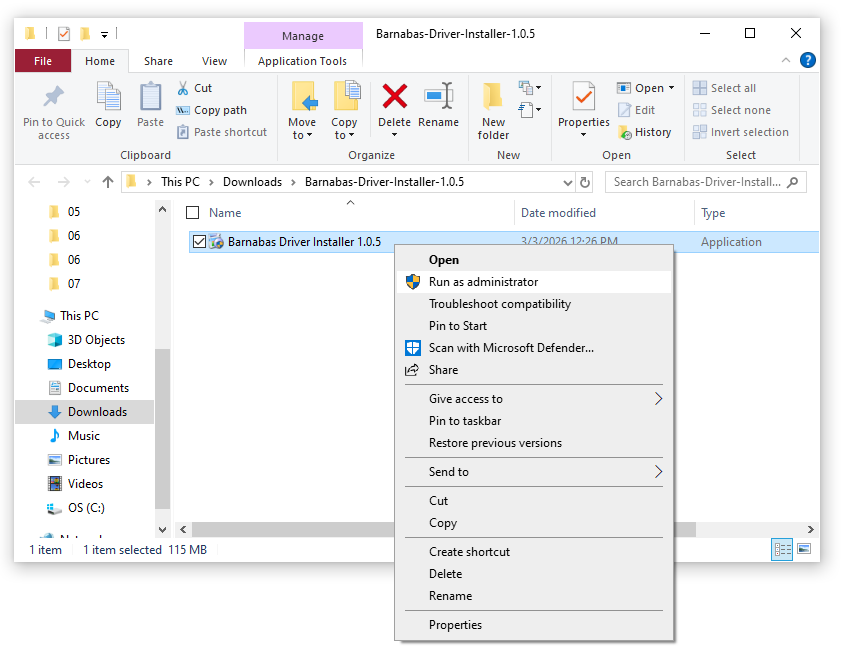Uncheck the Barnabas Driver Installer checkbox
Screen dimensions: 850x664
[x=199, y=242]
